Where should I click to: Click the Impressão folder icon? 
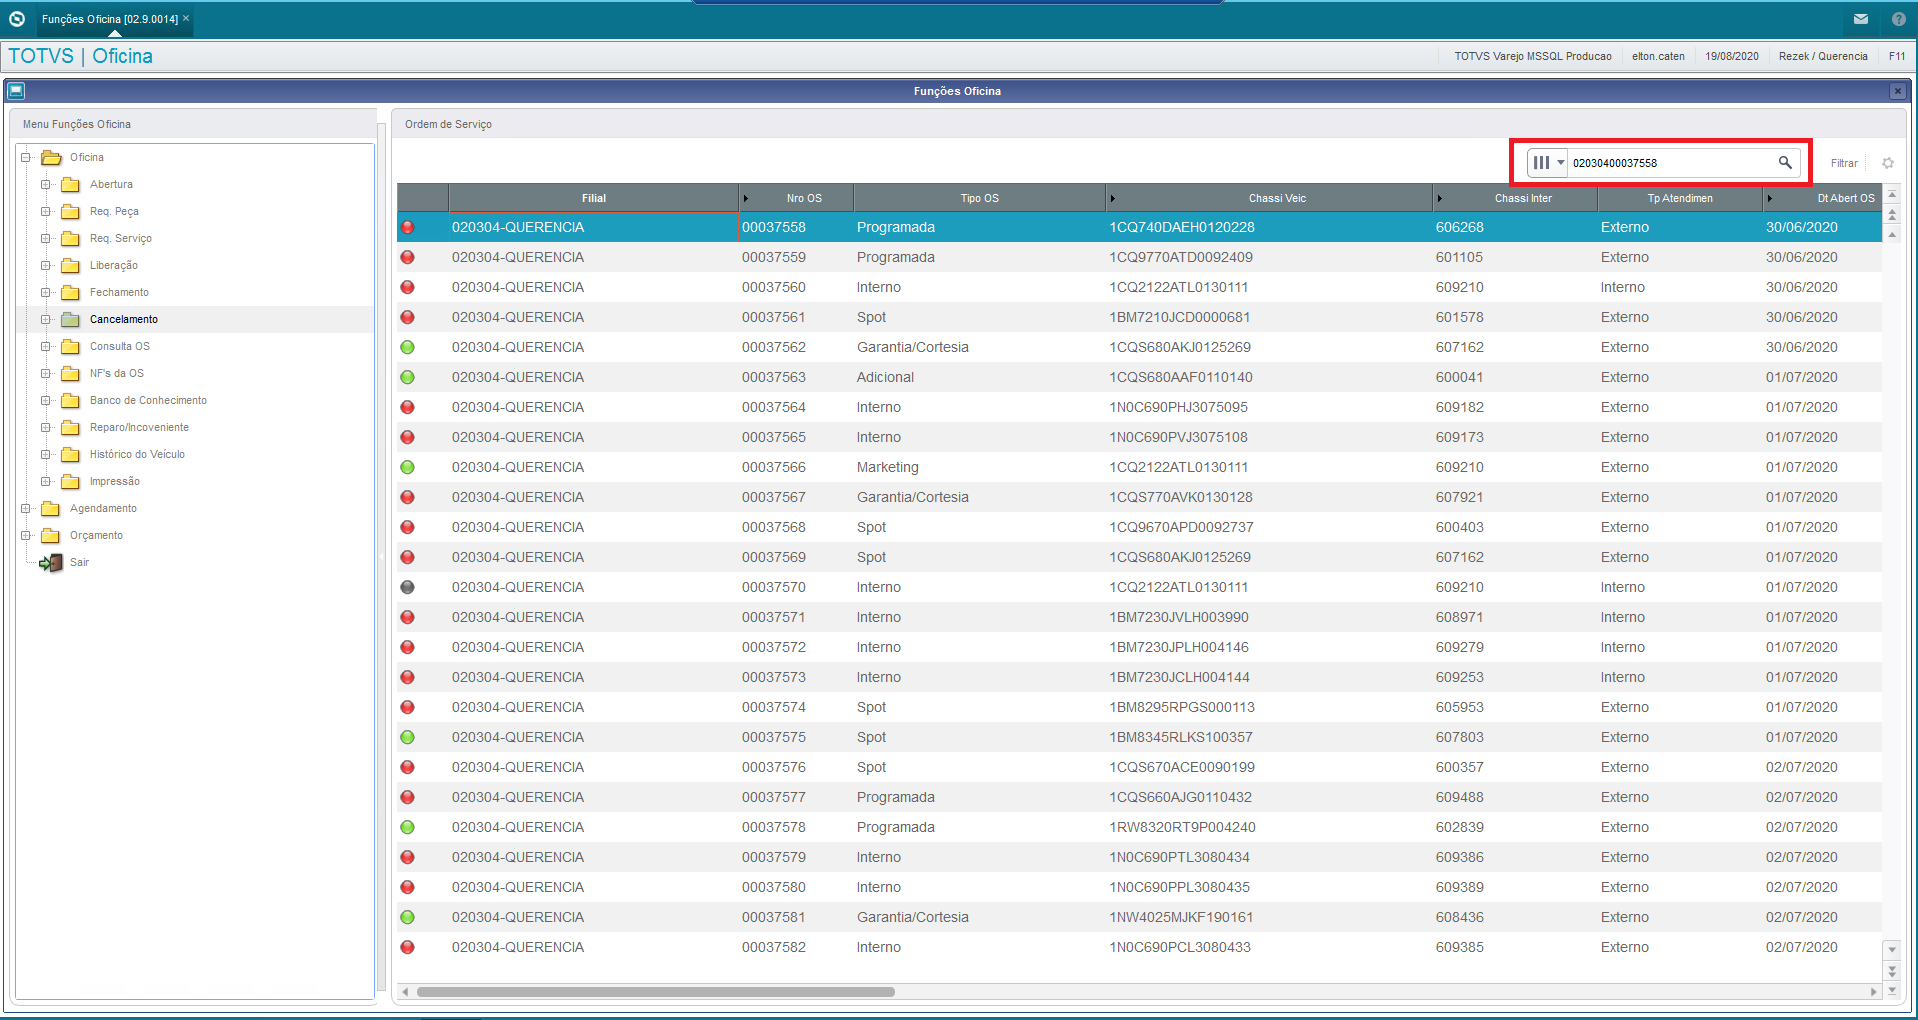[71, 481]
